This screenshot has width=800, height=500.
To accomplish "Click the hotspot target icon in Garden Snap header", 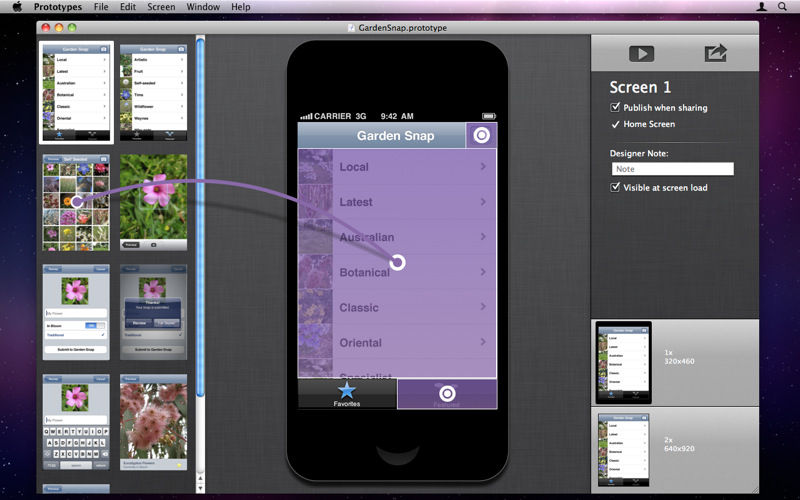I will tap(481, 135).
